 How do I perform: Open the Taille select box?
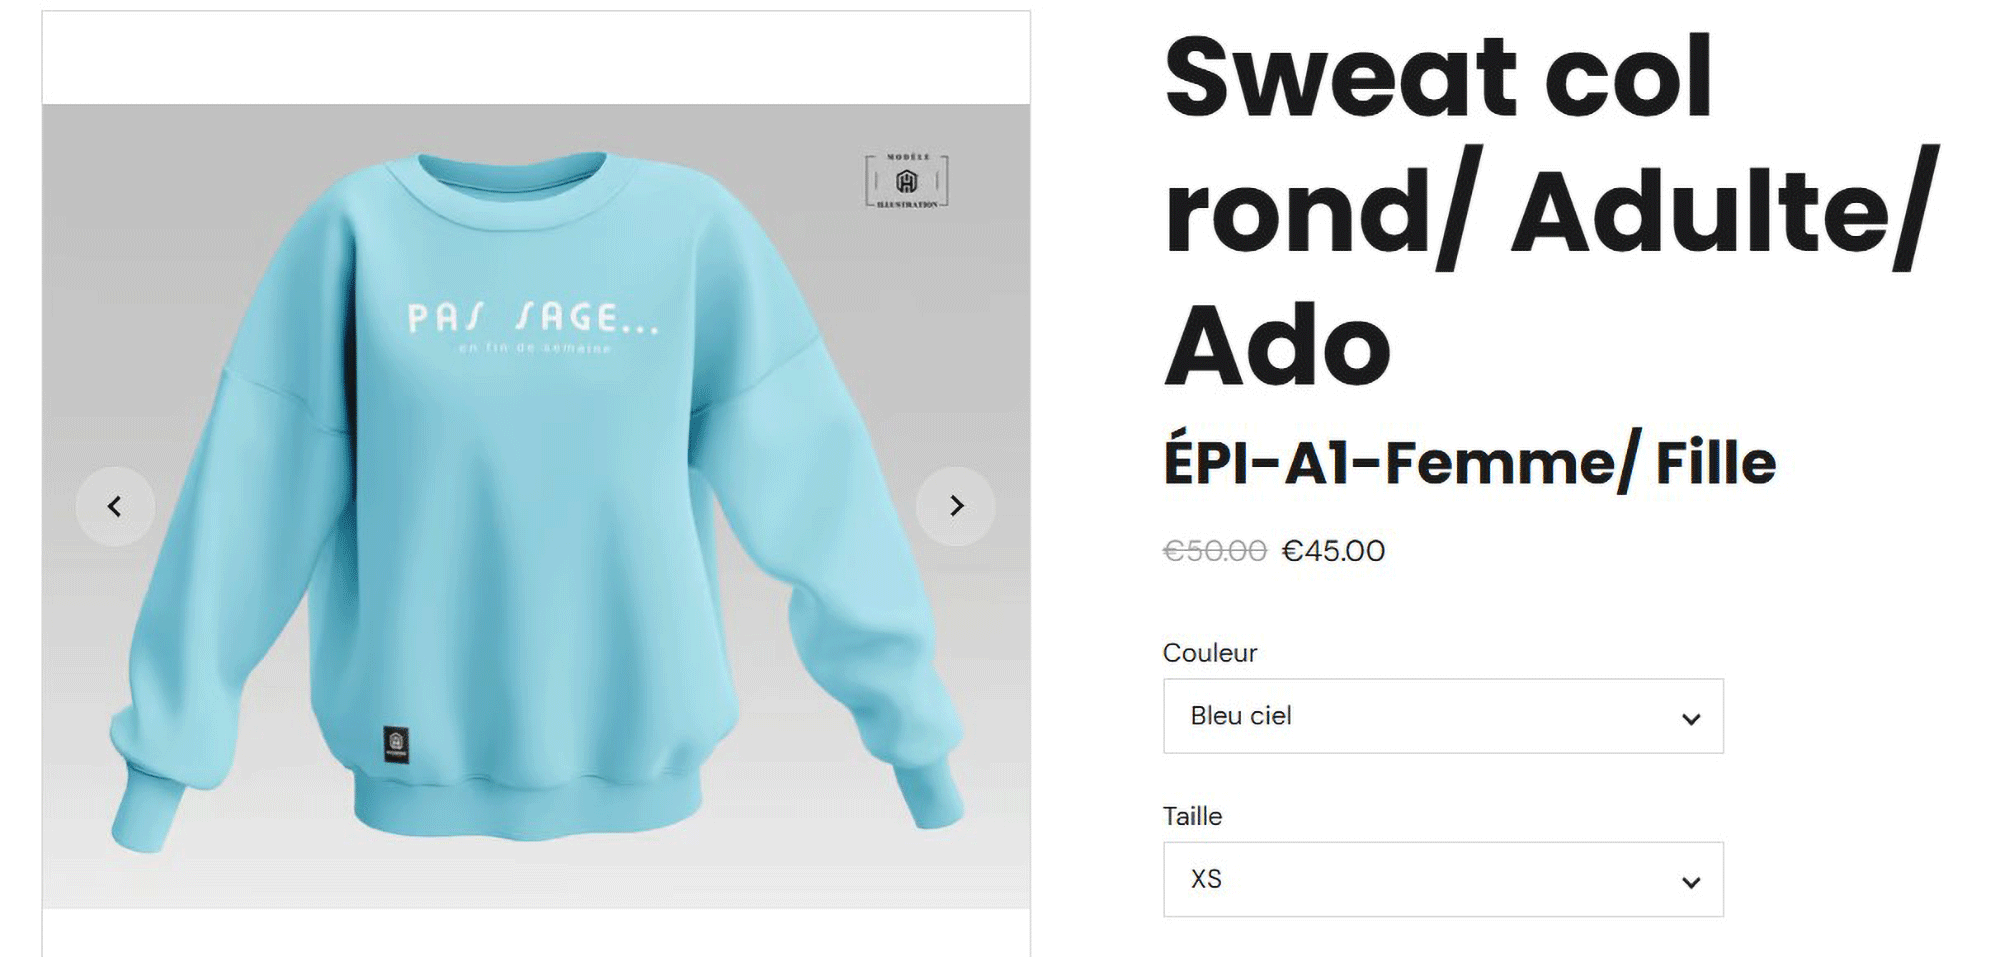pos(1443,879)
